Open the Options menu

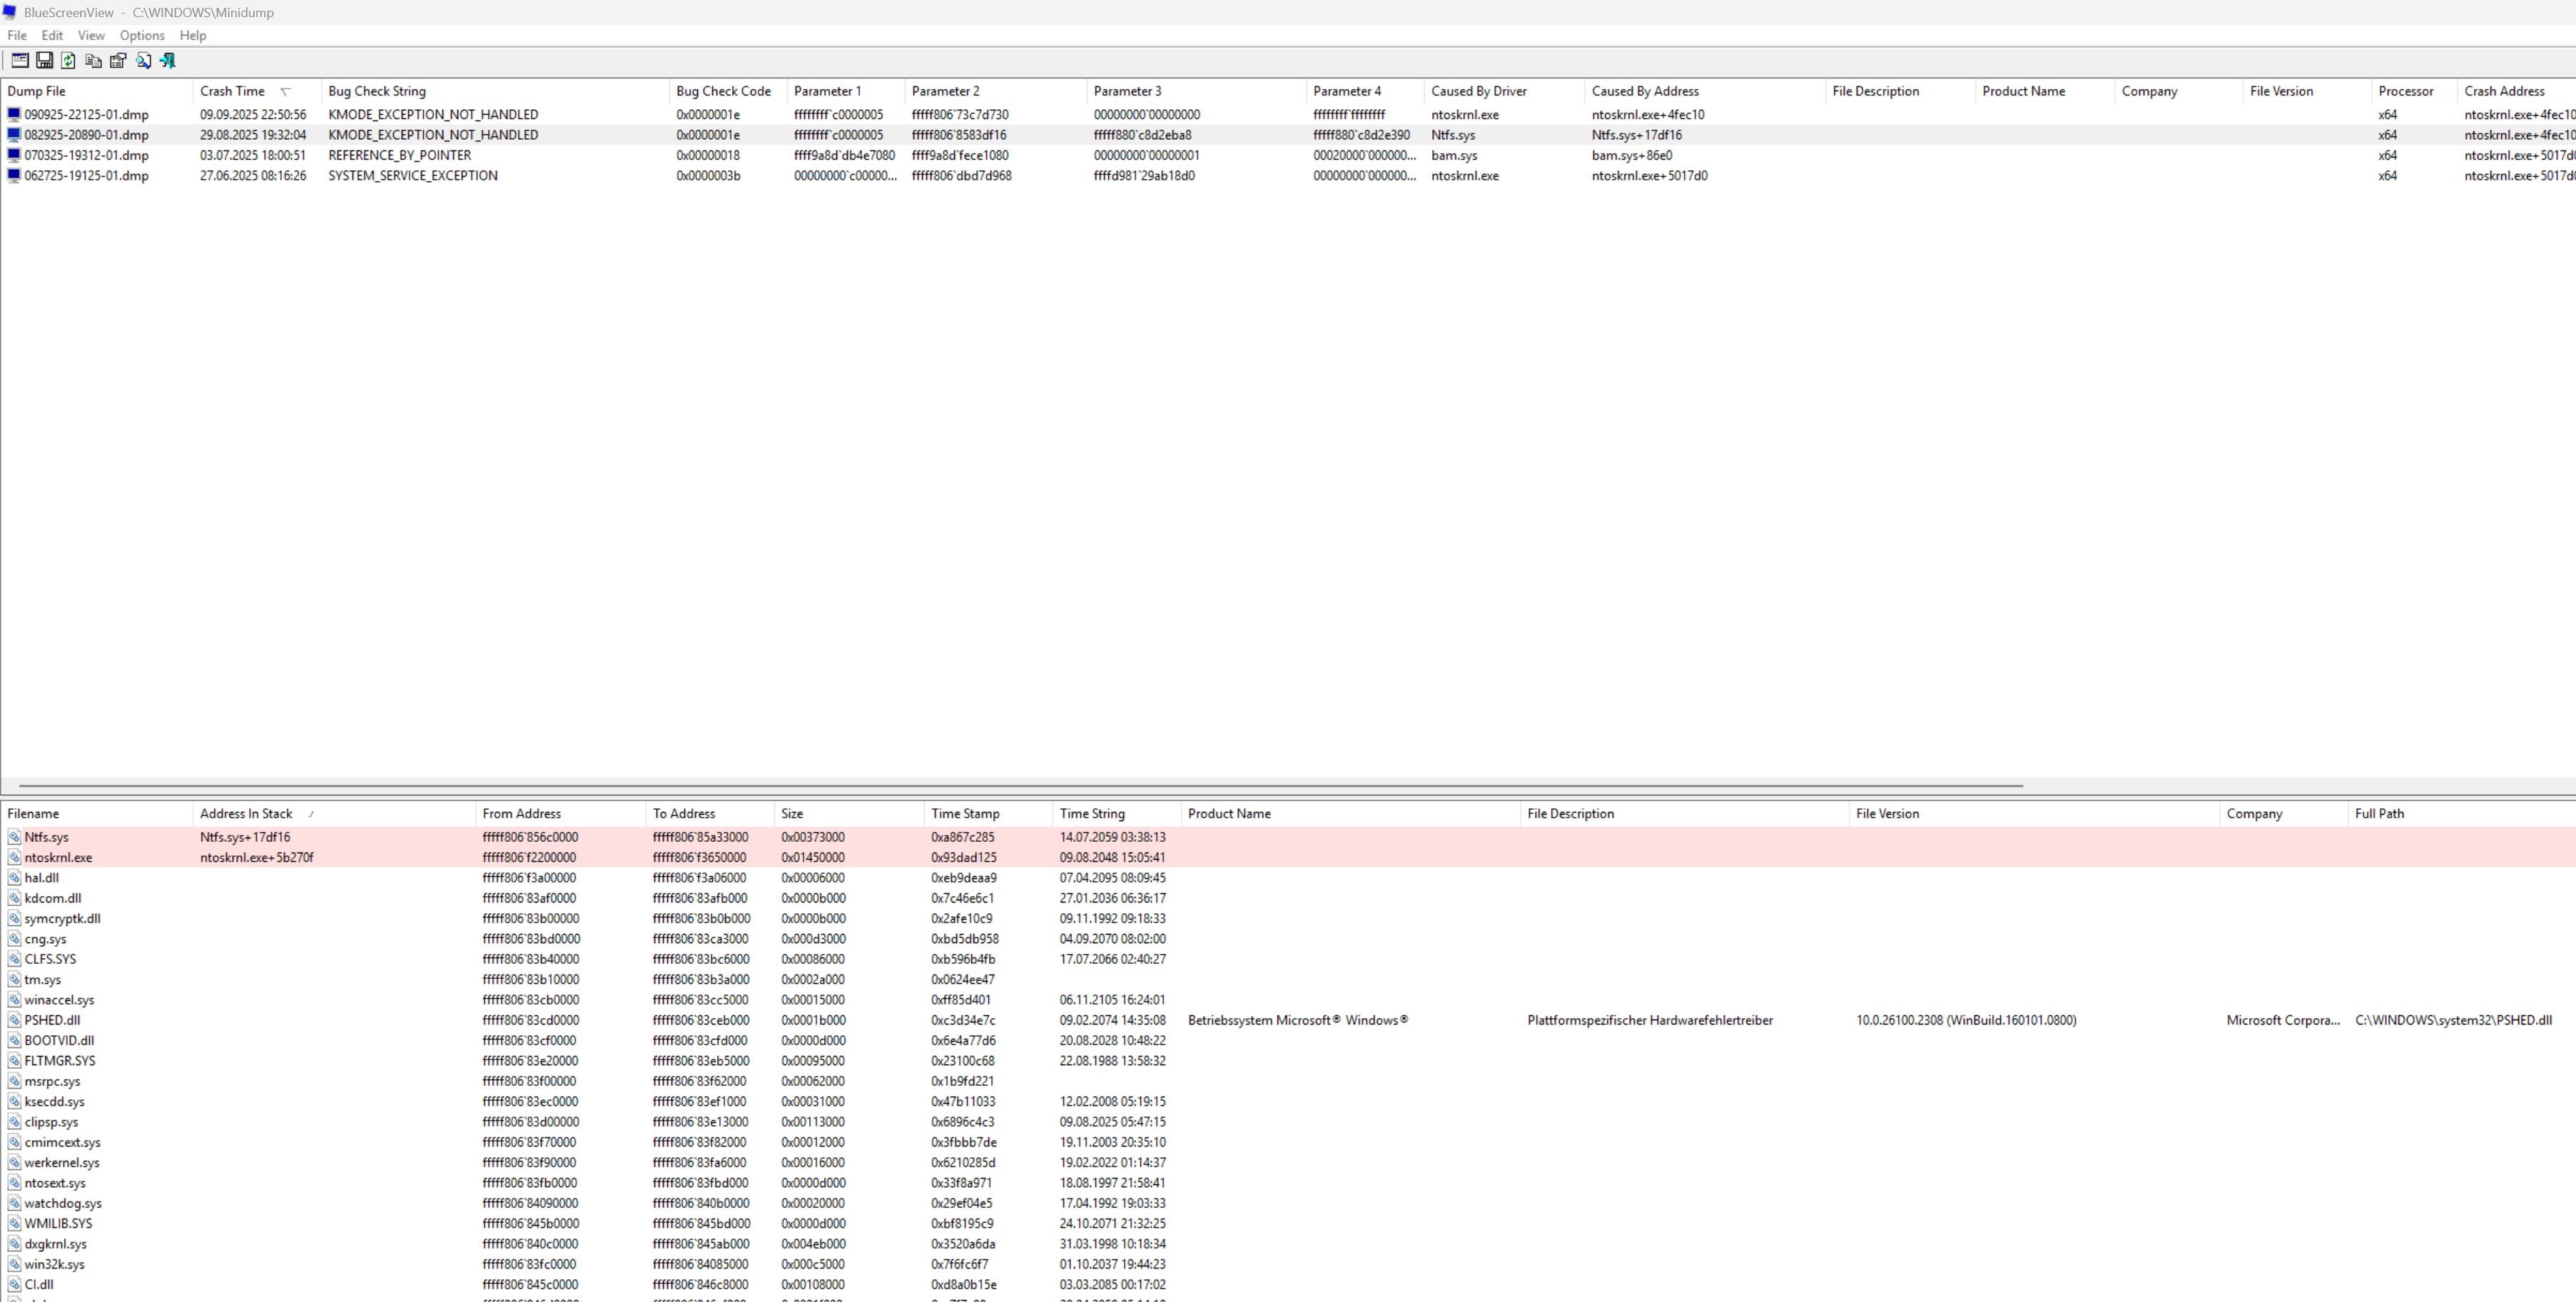pyautogui.click(x=142, y=35)
